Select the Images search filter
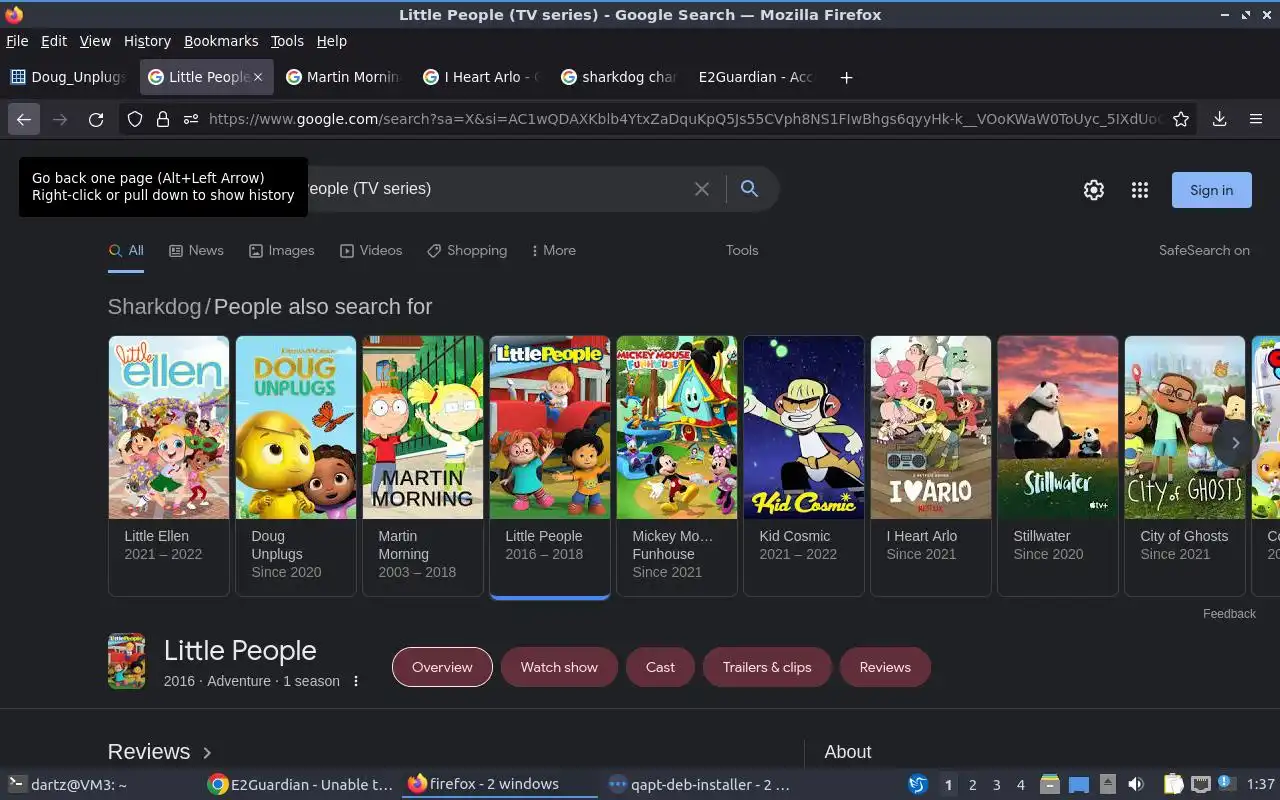The width and height of the screenshot is (1280, 800). click(282, 251)
